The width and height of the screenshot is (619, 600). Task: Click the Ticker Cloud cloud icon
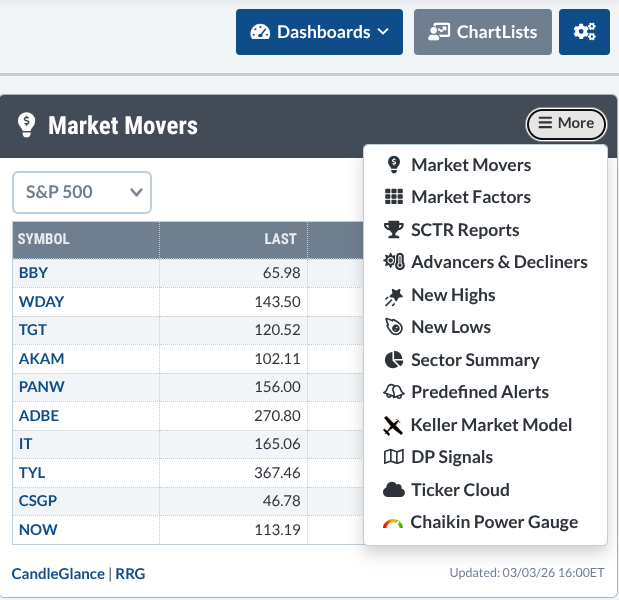(x=394, y=490)
